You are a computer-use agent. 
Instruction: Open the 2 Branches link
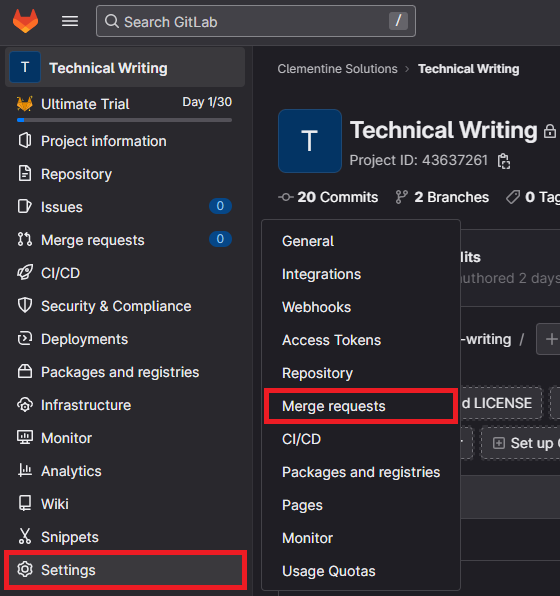(442, 197)
